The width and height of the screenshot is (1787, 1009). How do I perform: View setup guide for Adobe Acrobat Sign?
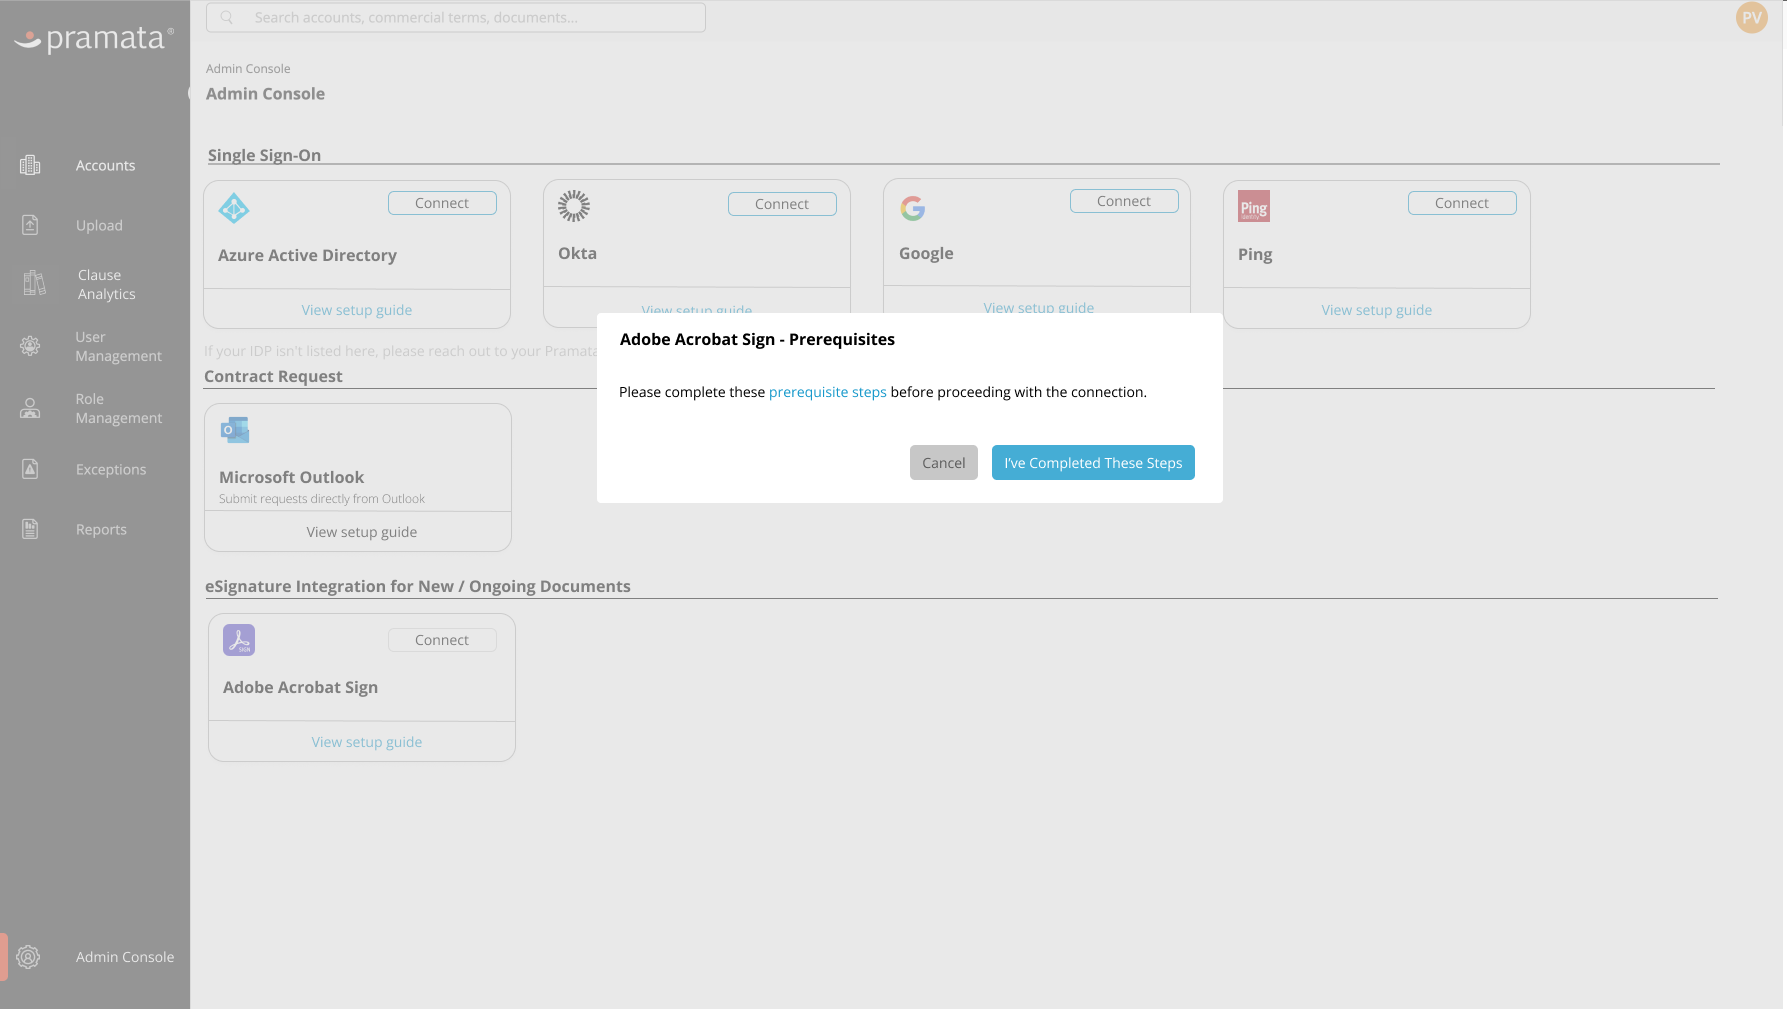click(367, 742)
